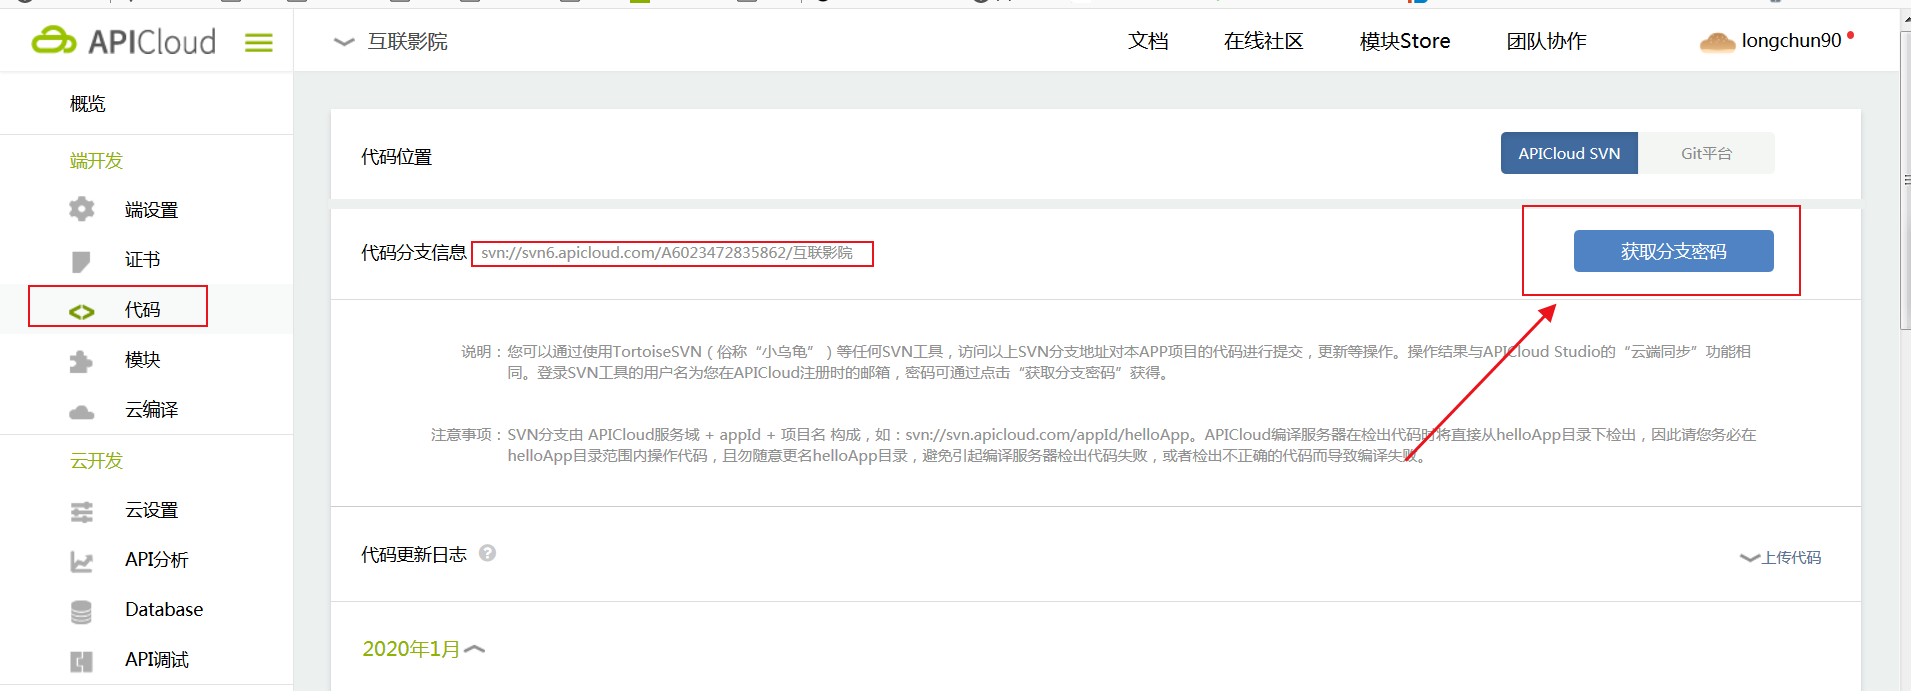Image resolution: width=1911 pixels, height=691 pixels.
Task: Open 端设置 in sidebar
Action: coord(151,210)
